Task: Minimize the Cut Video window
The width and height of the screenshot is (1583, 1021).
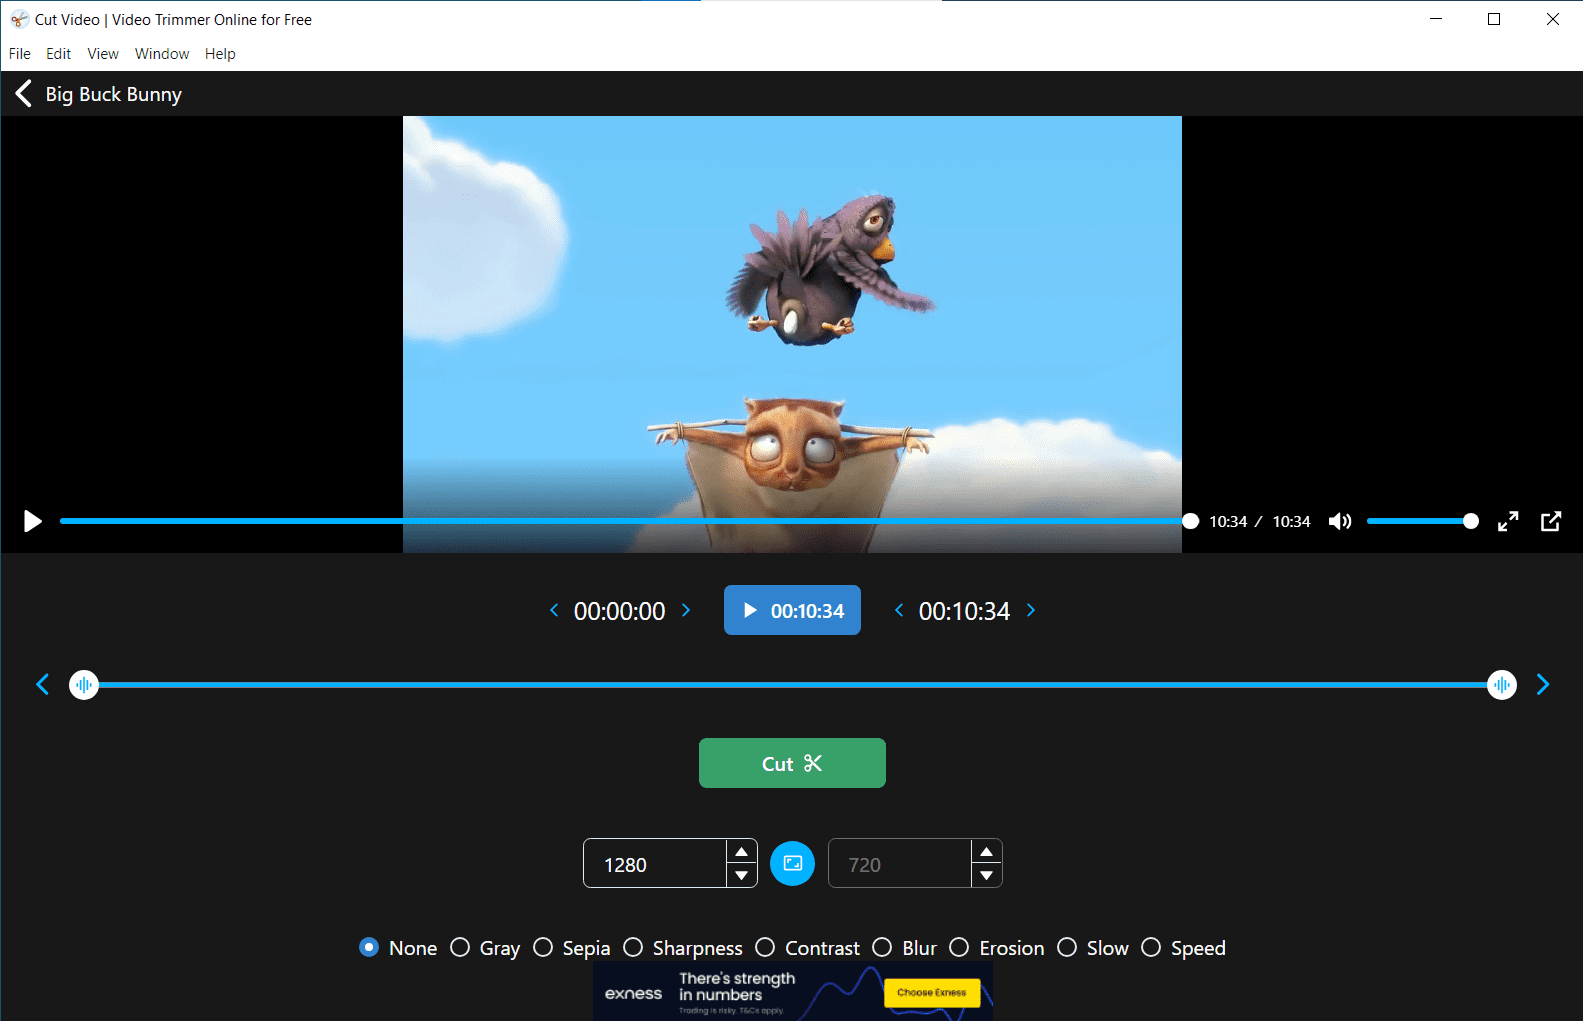Action: (x=1436, y=19)
